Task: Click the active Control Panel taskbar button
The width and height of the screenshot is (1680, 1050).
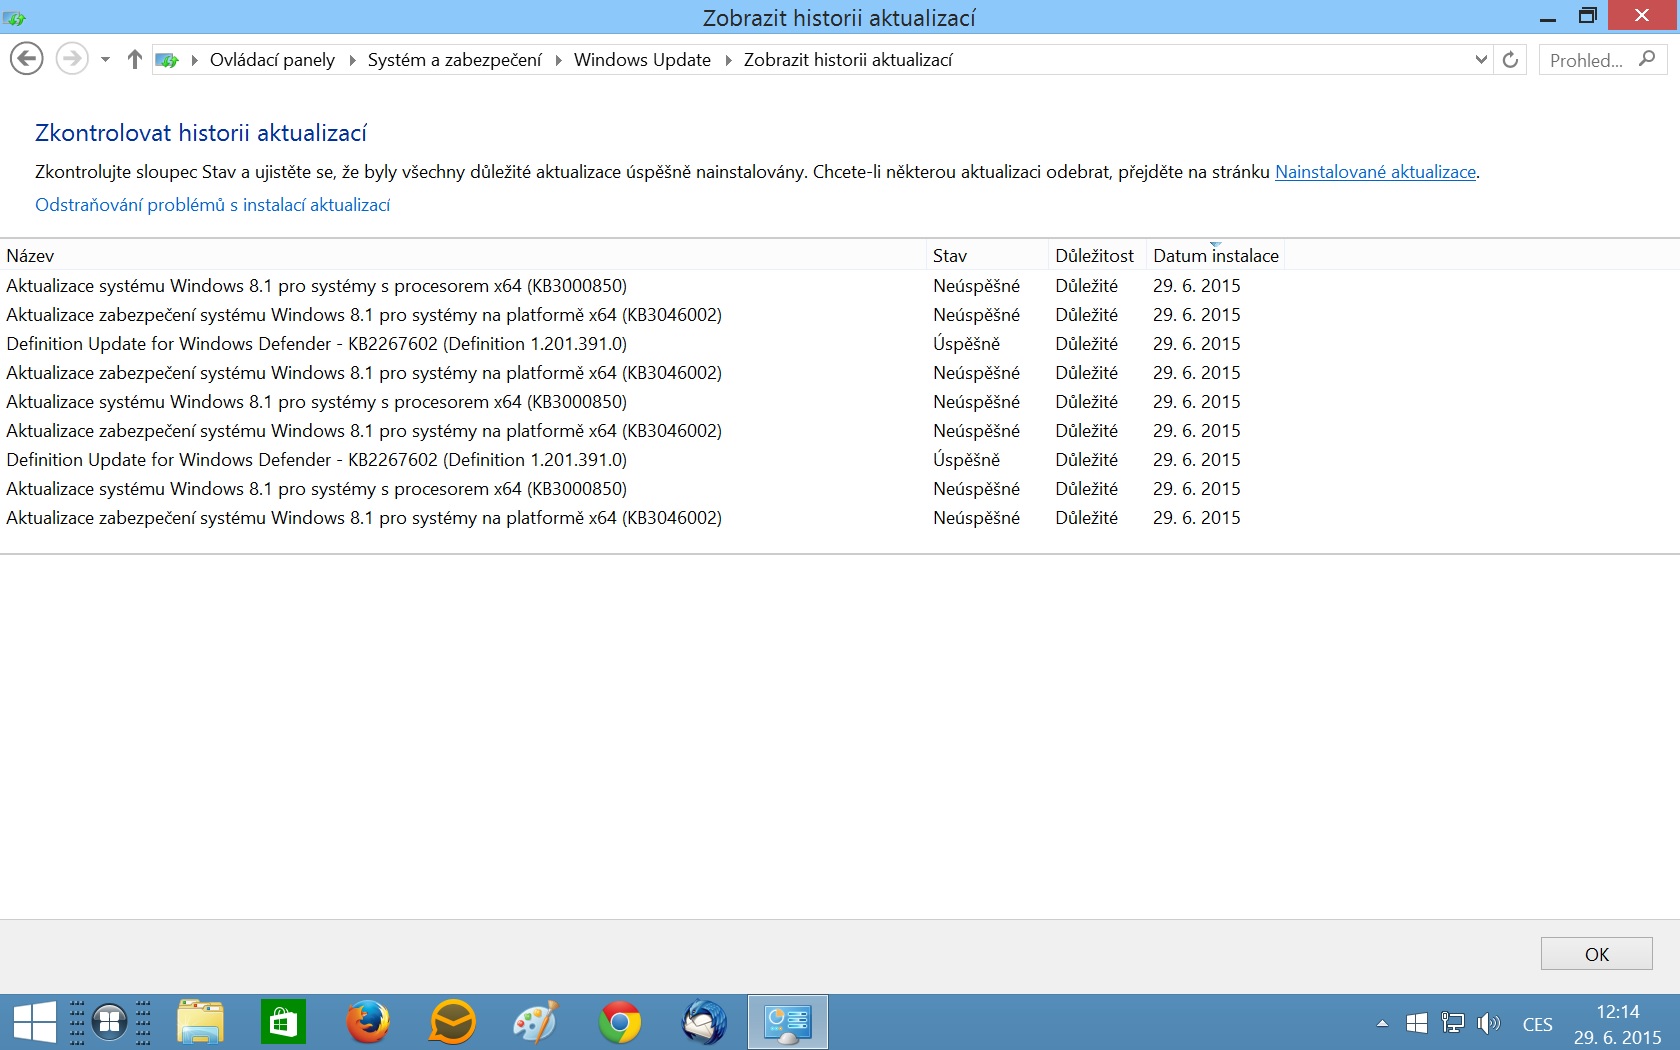Action: click(788, 1022)
